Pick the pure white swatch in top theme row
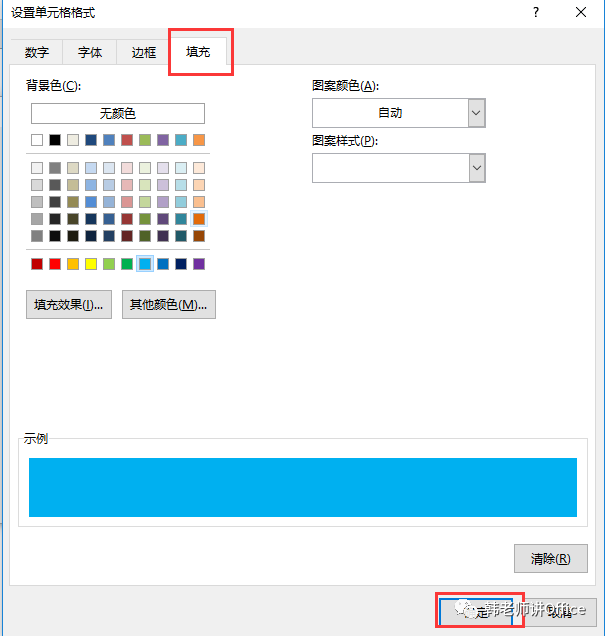Image resolution: width=605 pixels, height=636 pixels. [x=37, y=140]
